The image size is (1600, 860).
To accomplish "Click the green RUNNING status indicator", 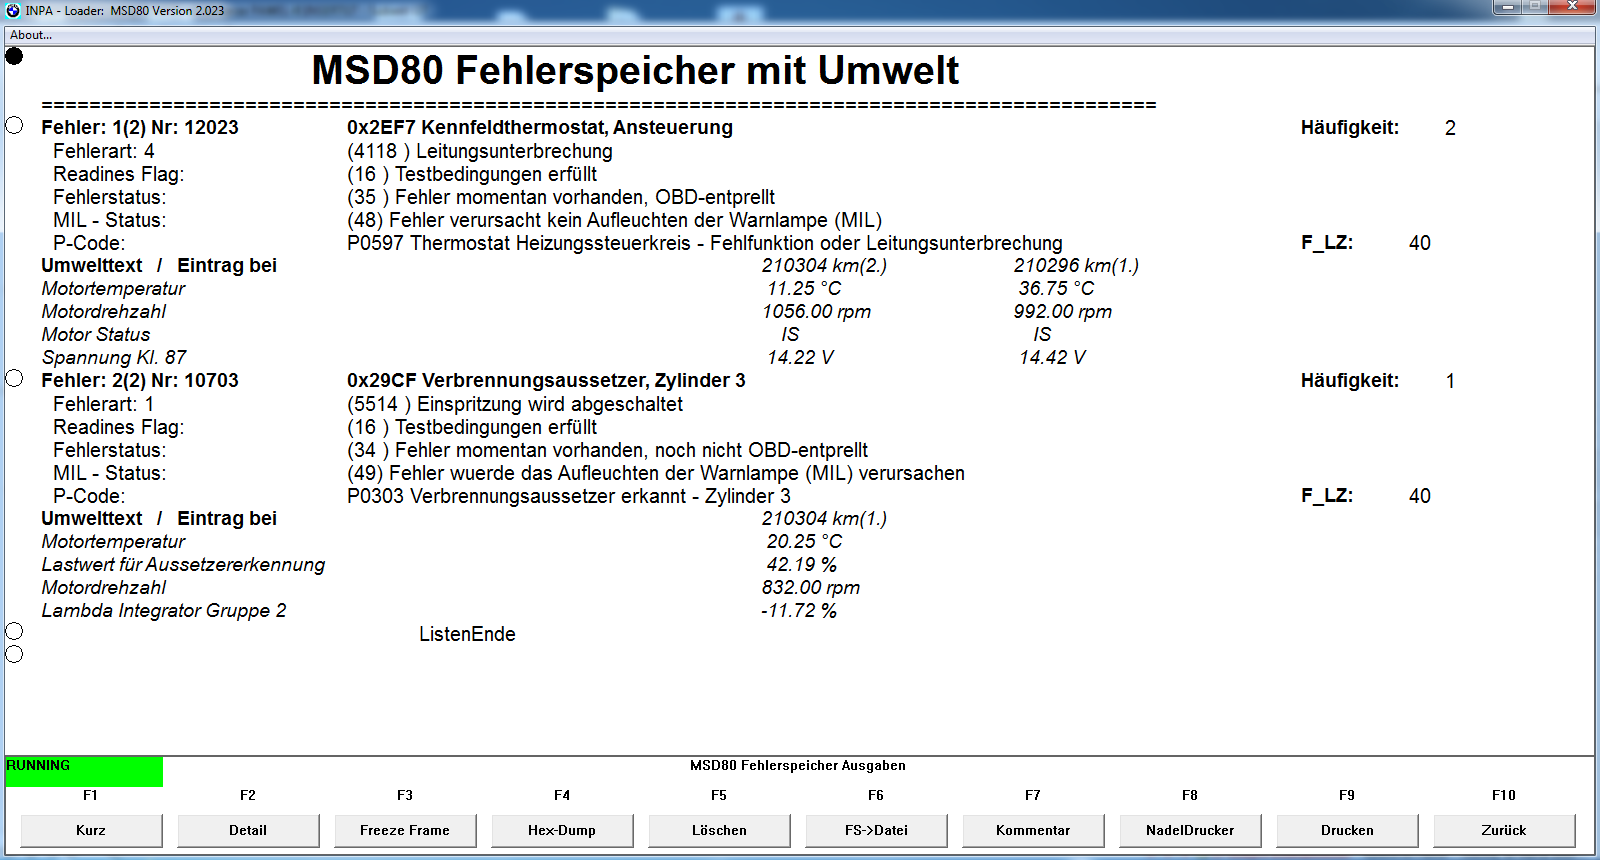I will click(x=84, y=771).
